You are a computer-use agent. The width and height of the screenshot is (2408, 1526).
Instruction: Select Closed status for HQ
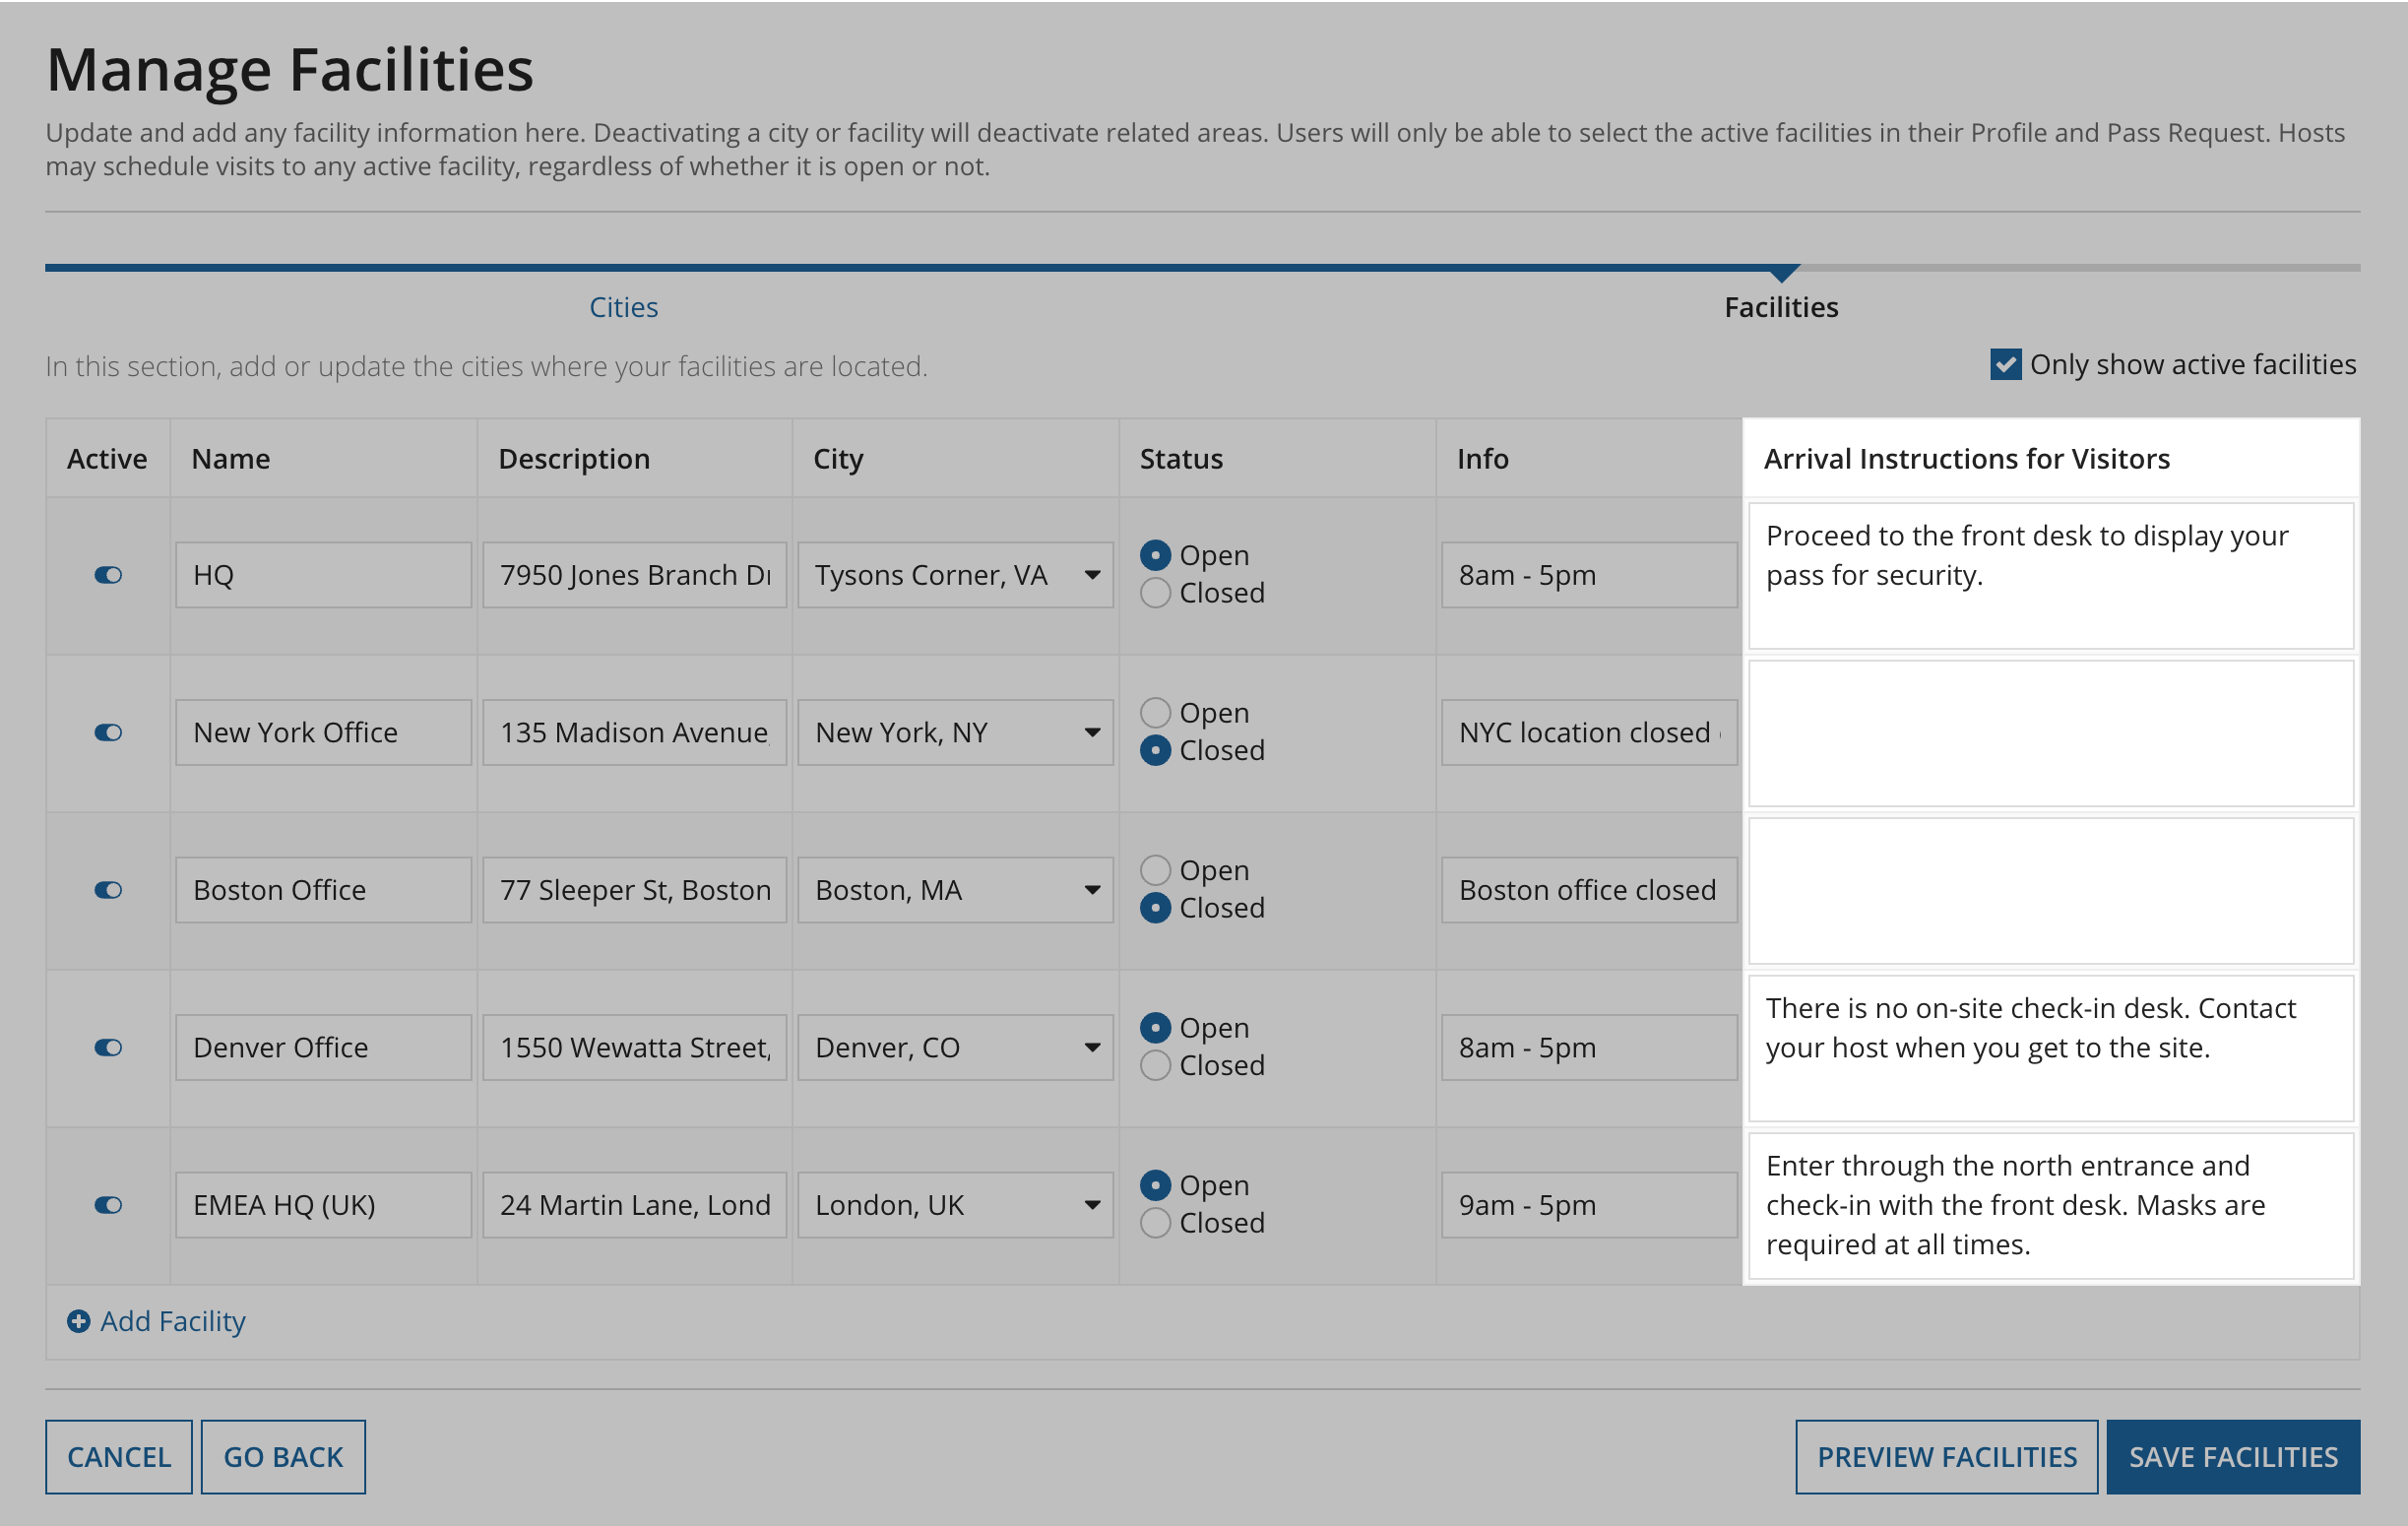tap(1155, 593)
